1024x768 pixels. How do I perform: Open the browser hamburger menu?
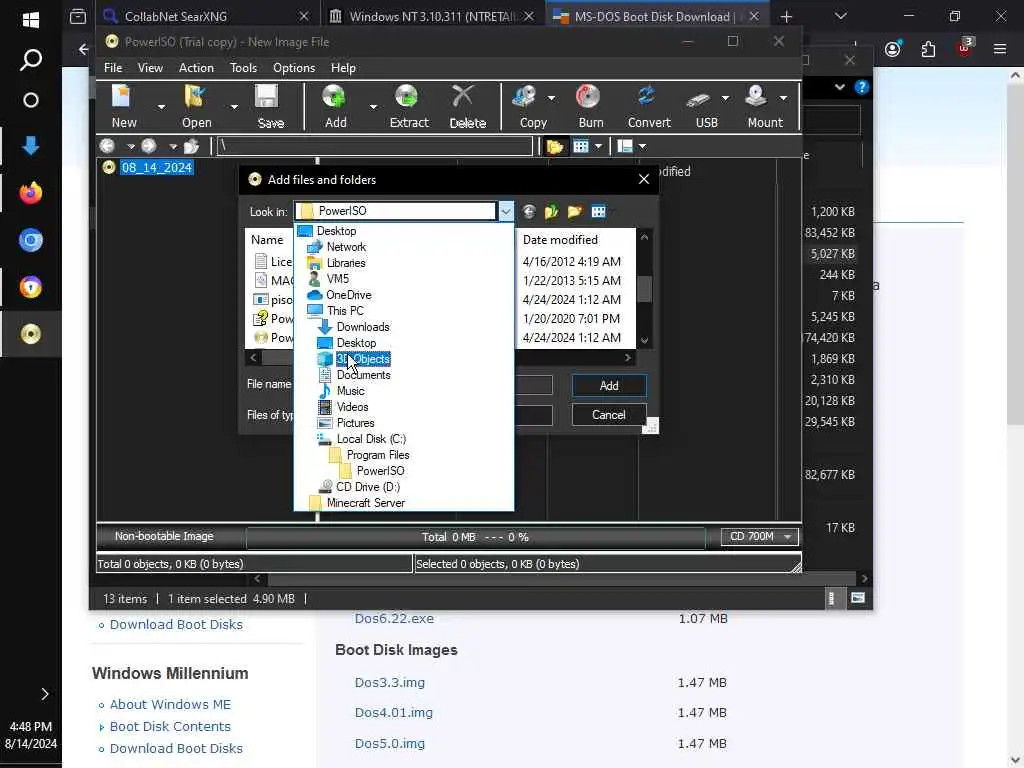1000,49
